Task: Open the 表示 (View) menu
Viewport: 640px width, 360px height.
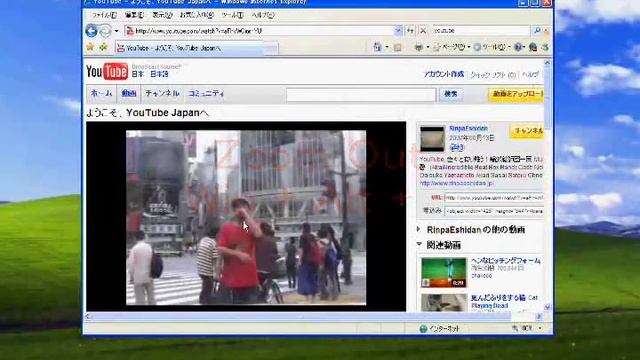Action: coord(162,15)
